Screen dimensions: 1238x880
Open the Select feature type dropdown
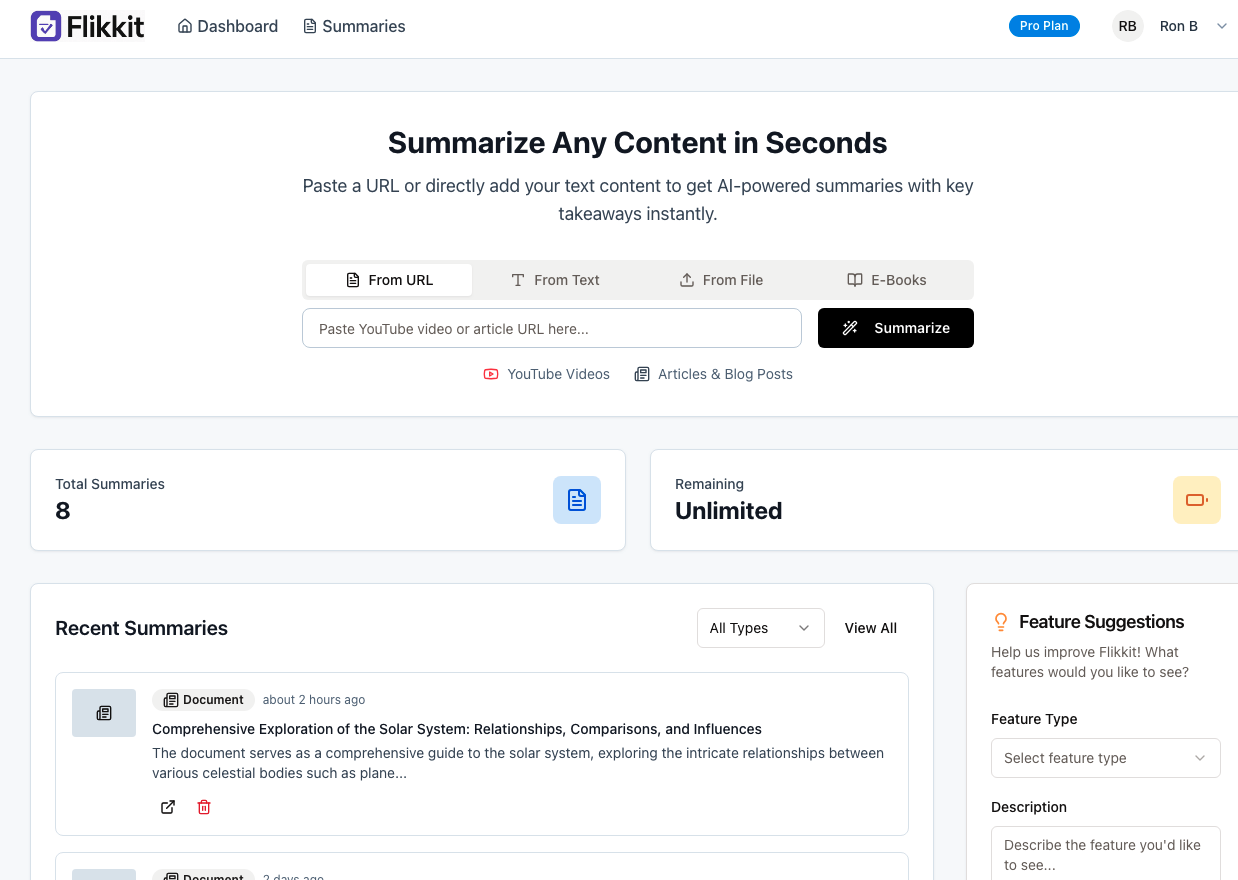[1106, 758]
